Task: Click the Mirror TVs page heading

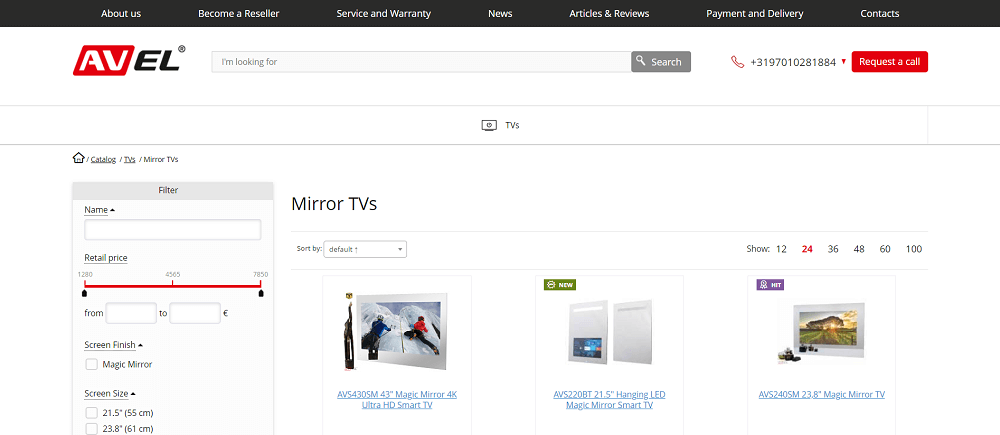Action: [334, 203]
